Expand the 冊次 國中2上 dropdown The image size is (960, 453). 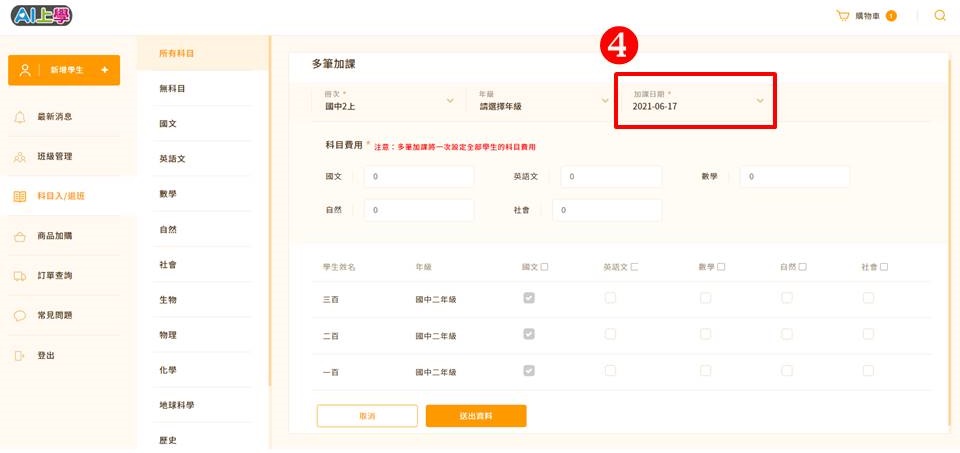point(390,101)
